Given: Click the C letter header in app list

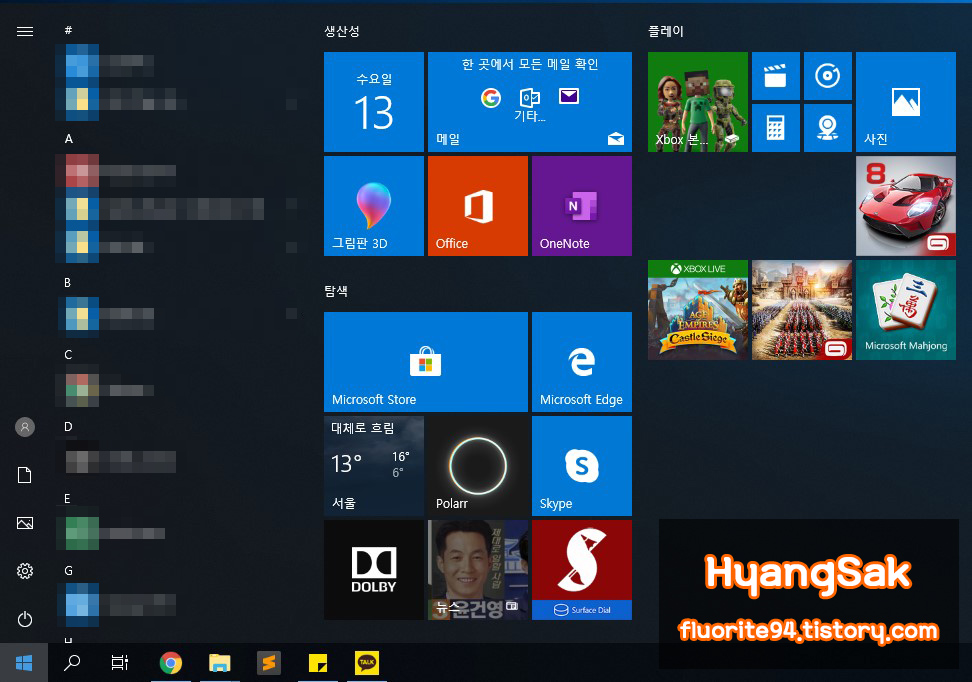Looking at the screenshot, I should pyautogui.click(x=68, y=355).
